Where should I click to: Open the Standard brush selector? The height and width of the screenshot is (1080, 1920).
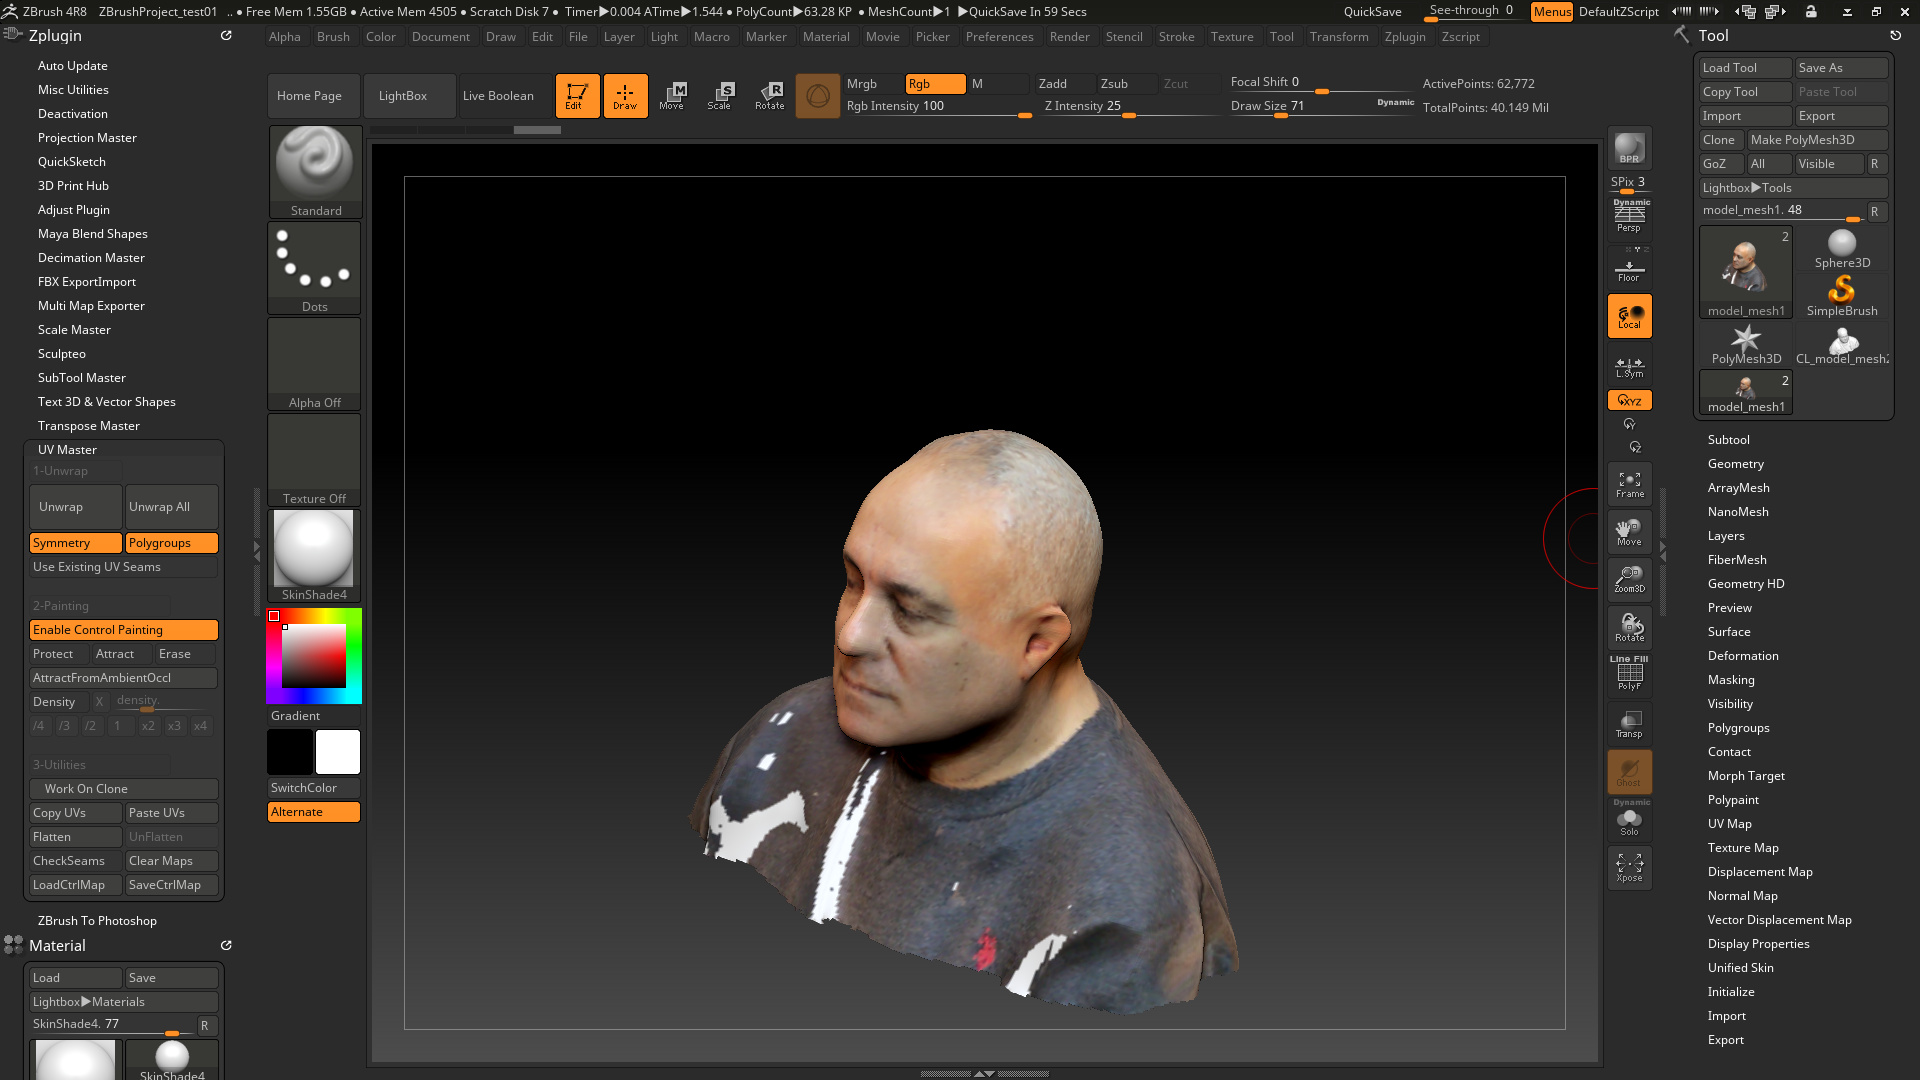(x=315, y=171)
